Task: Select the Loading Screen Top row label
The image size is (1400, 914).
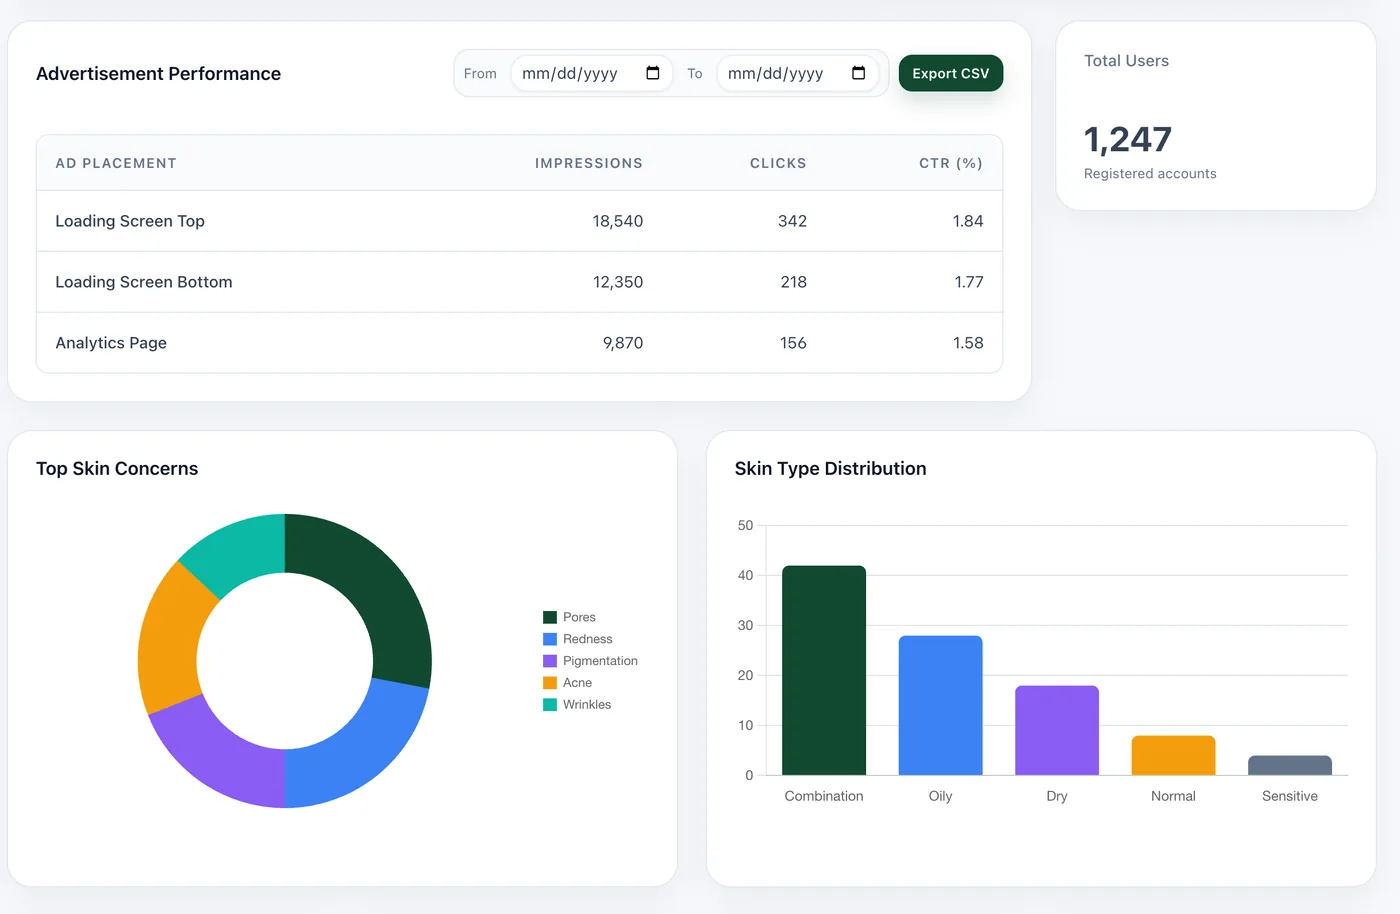Action: [x=130, y=221]
